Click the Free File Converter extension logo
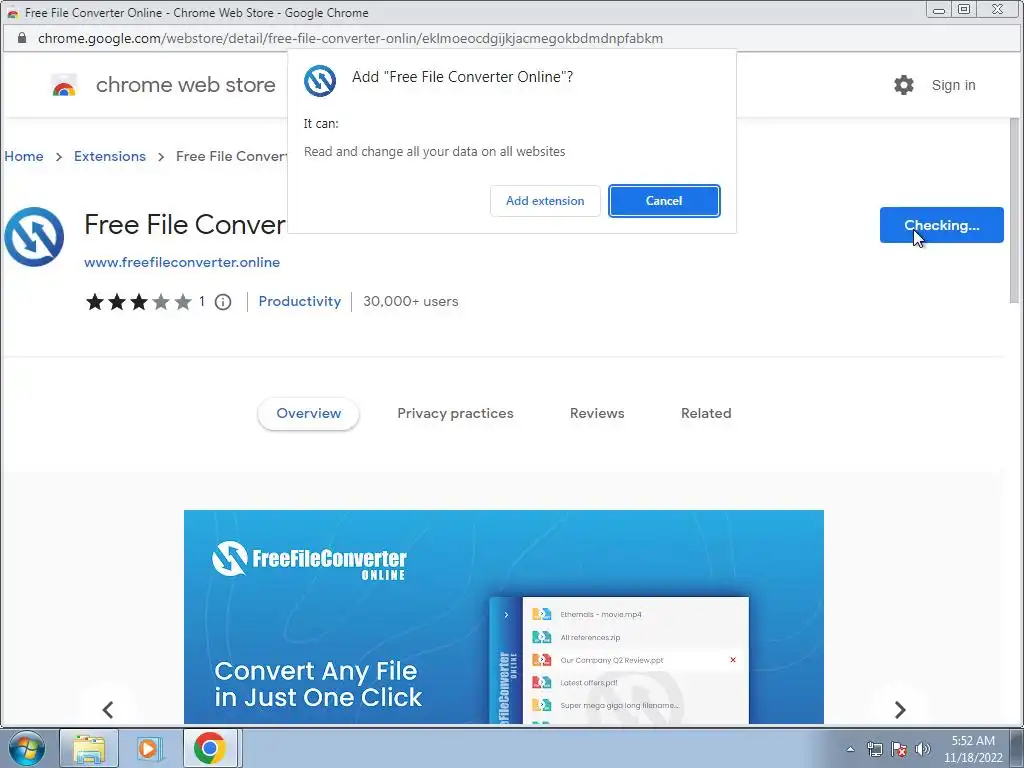The image size is (1024, 768). point(34,237)
